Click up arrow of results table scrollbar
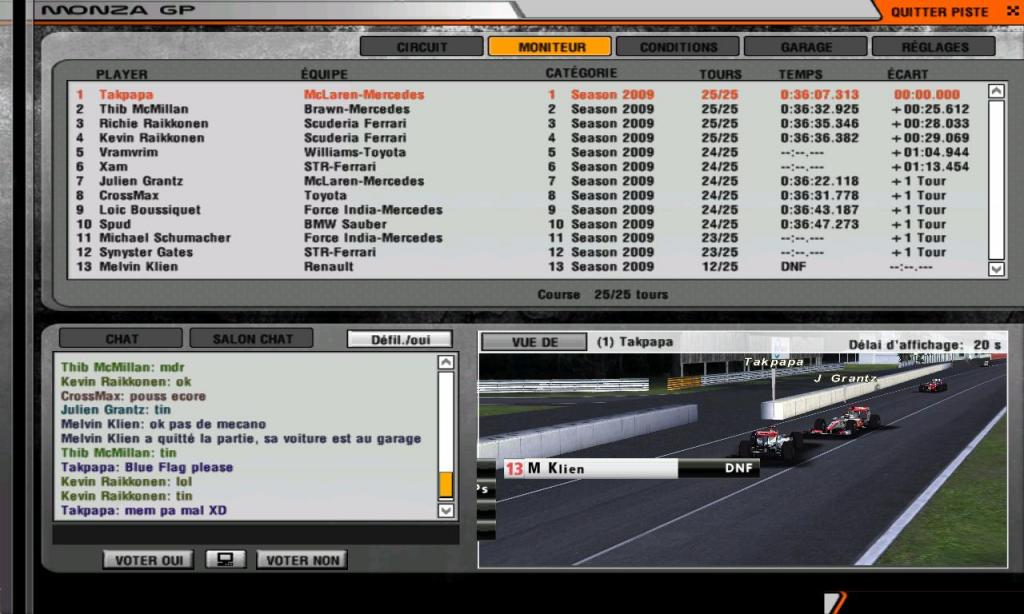The width and height of the screenshot is (1024, 614). pos(996,91)
